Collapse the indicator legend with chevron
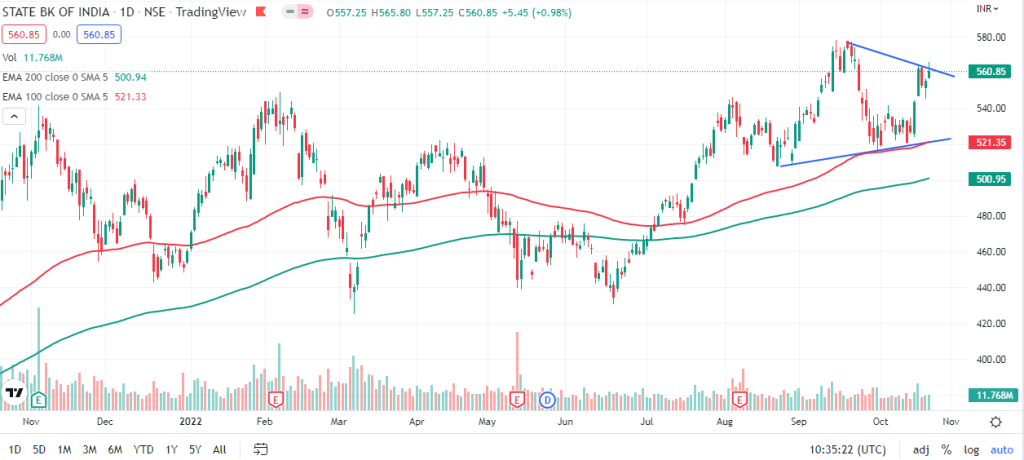 coord(15,116)
